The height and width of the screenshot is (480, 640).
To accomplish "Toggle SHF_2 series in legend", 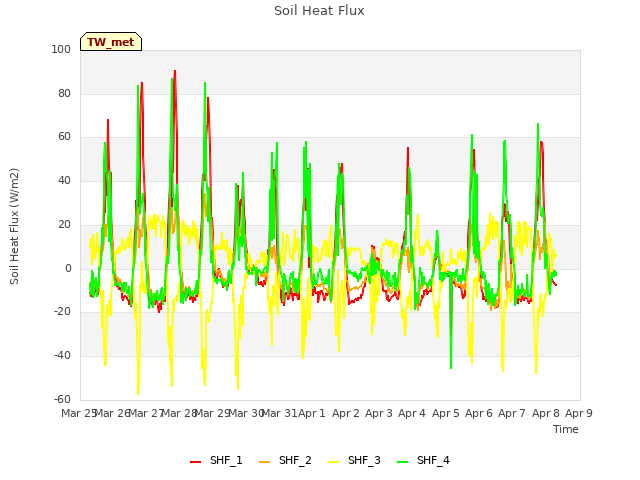I will click(285, 461).
